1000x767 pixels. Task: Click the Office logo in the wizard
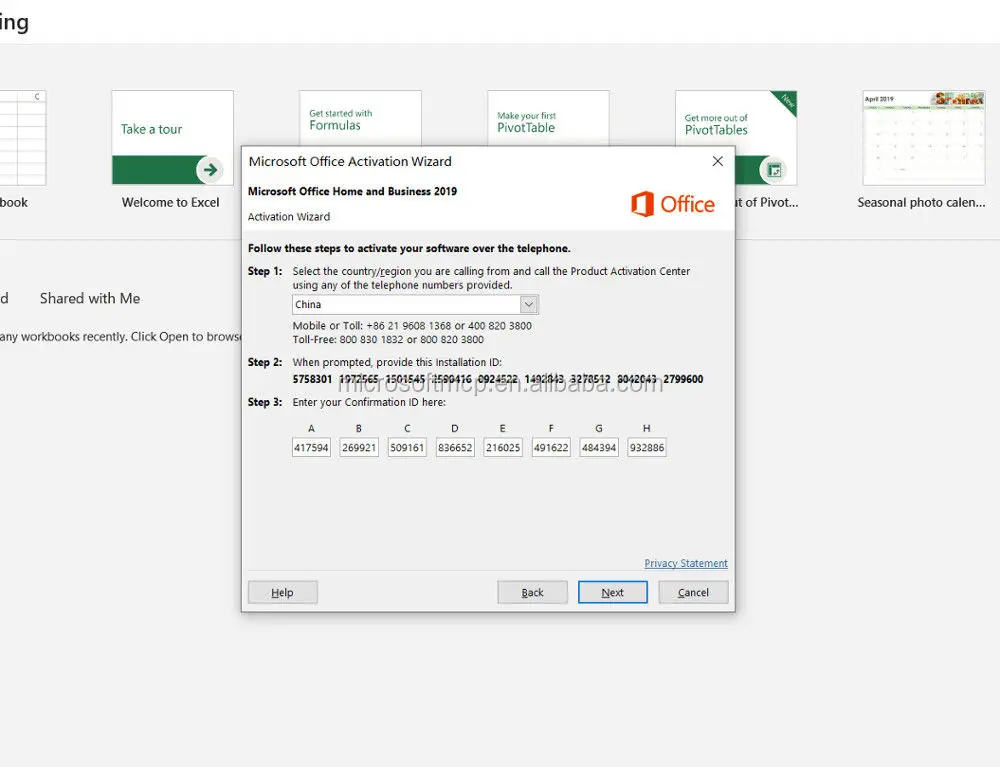coord(673,204)
